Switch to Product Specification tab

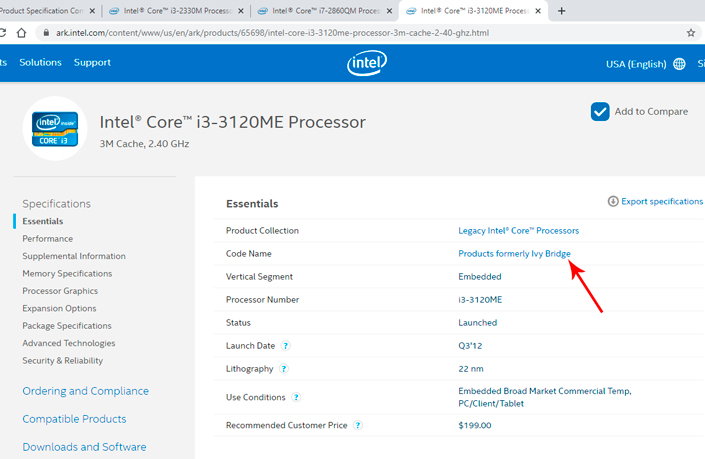45,11
